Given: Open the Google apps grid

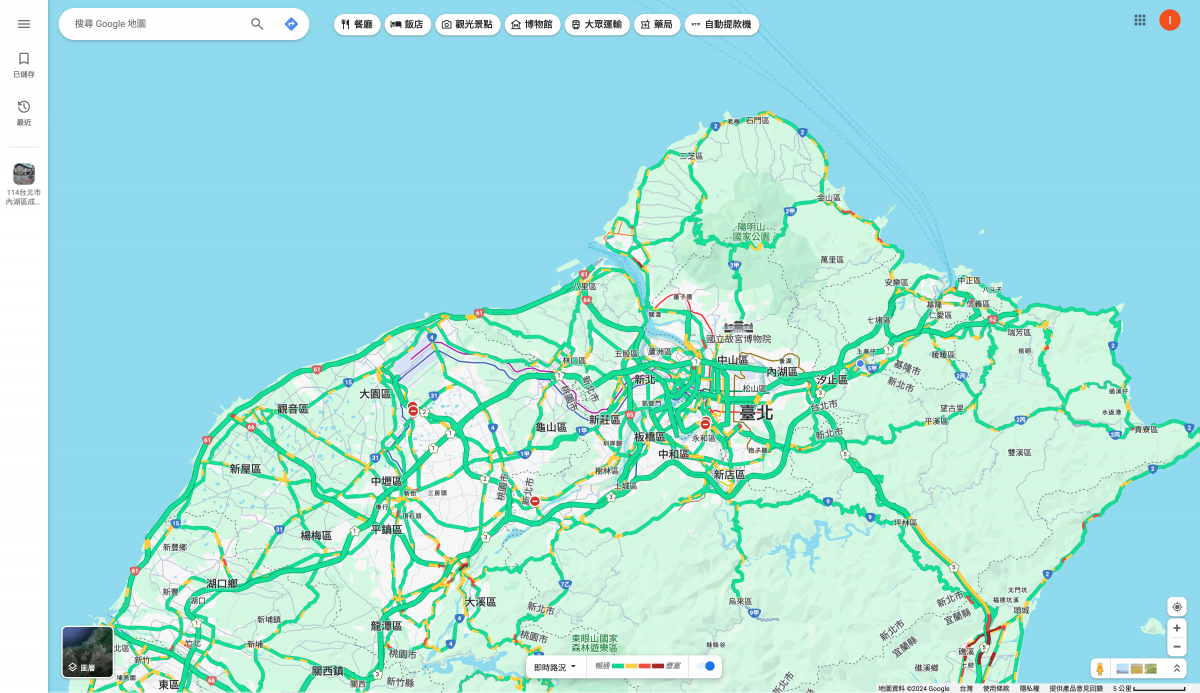Looking at the screenshot, I should click(1140, 20).
